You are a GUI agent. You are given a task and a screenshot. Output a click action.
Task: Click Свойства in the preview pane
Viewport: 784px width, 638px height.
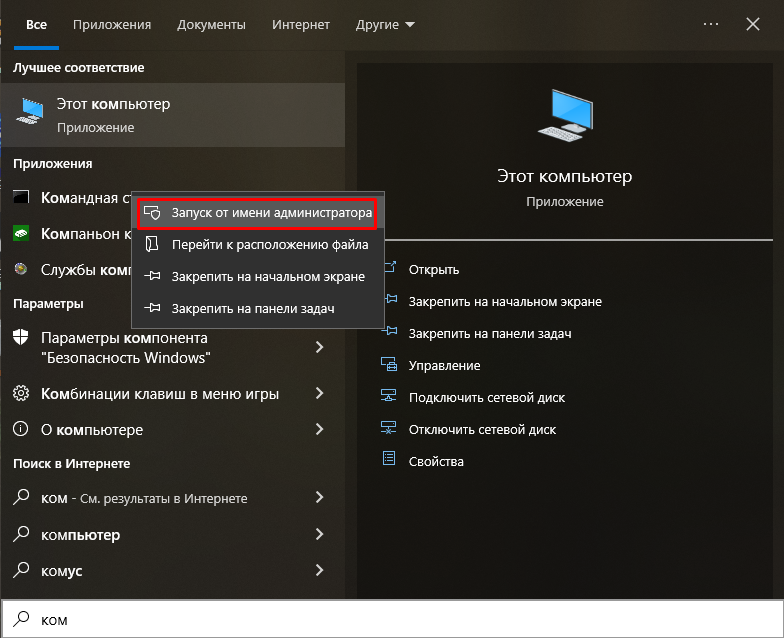[x=436, y=462]
